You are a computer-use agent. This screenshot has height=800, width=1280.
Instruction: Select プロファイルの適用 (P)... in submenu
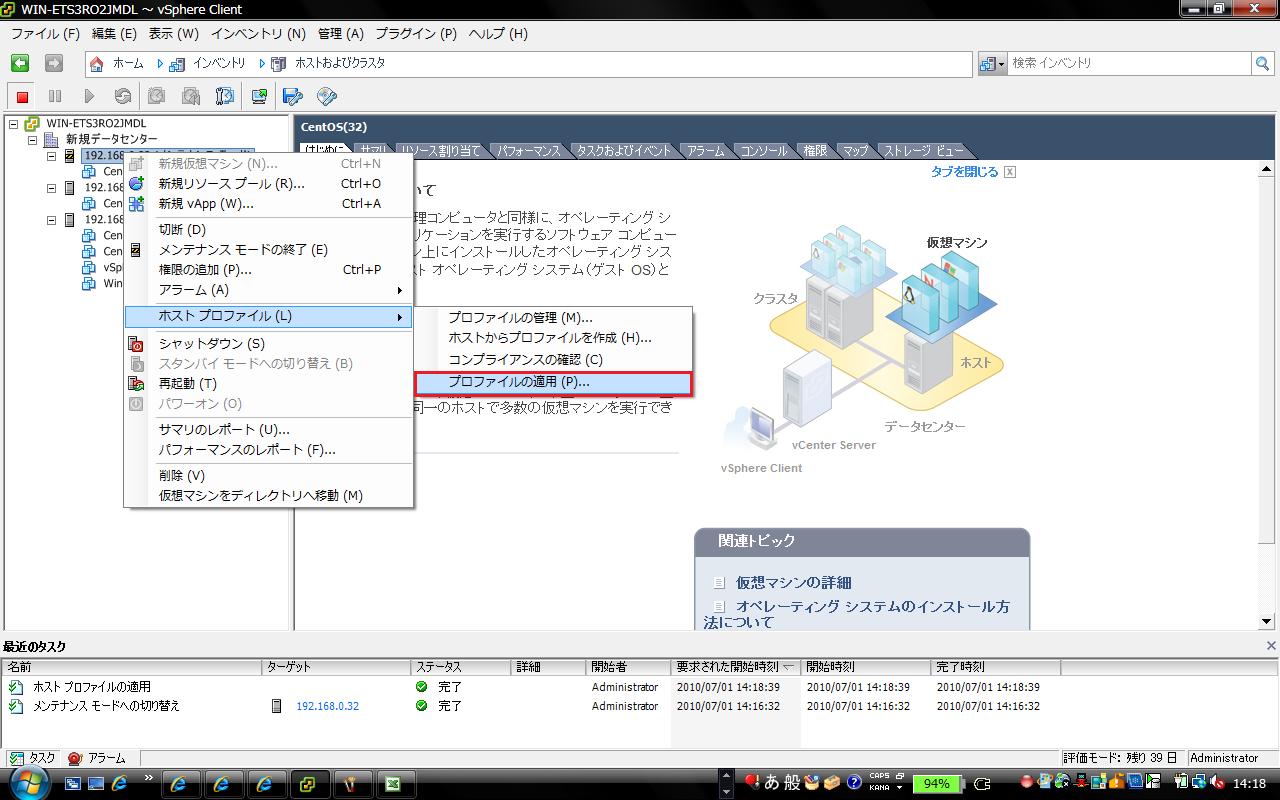coord(552,382)
